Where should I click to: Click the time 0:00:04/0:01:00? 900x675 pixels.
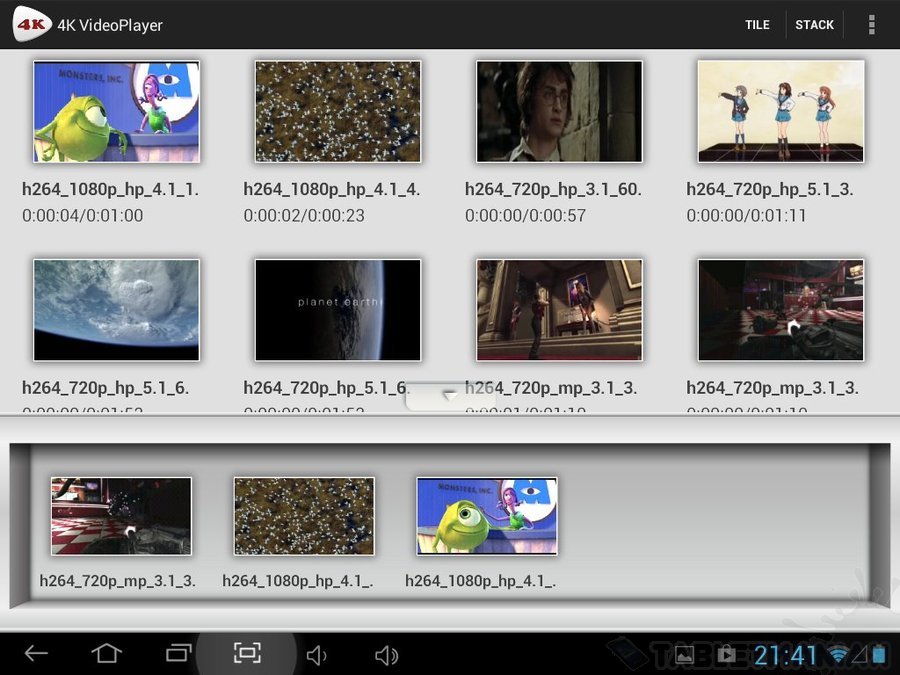click(x=83, y=216)
